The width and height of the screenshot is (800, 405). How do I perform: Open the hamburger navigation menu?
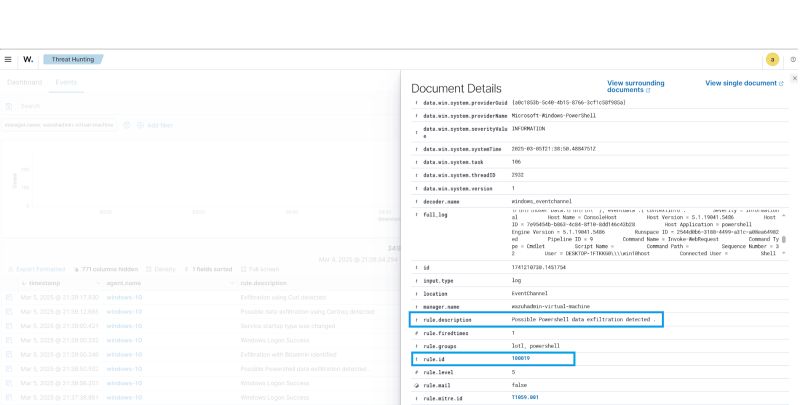tap(8, 60)
